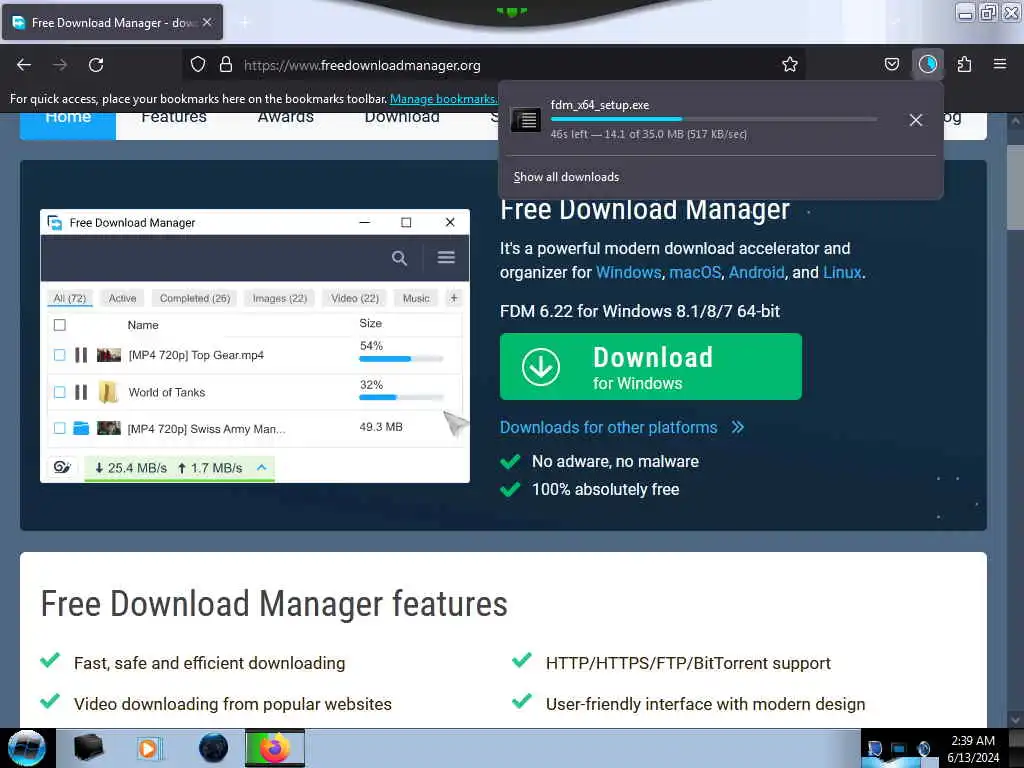This screenshot has height=768, width=1024.
Task: Click the Size column header
Action: (x=370, y=323)
